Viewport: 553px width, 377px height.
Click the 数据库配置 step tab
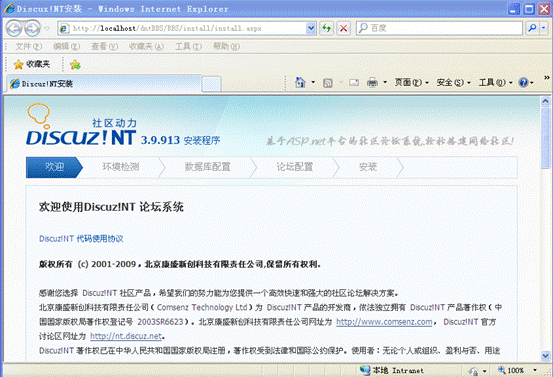(208, 167)
